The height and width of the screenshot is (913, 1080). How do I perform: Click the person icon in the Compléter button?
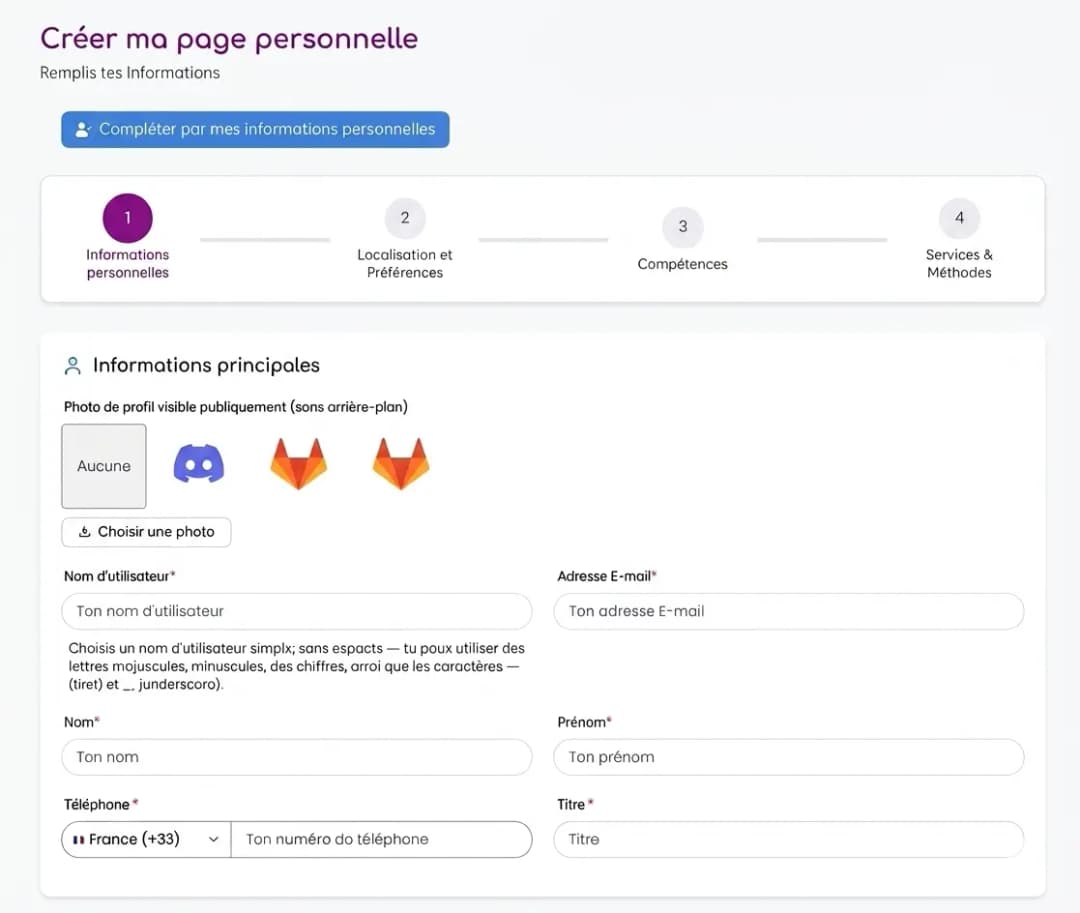point(83,129)
